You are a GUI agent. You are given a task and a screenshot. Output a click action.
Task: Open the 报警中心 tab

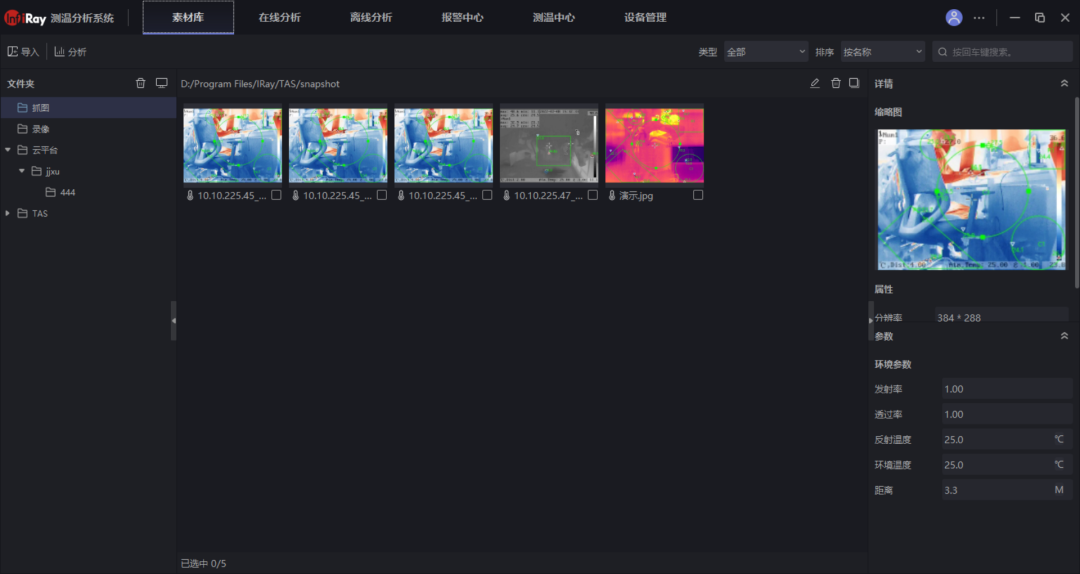pyautogui.click(x=462, y=18)
